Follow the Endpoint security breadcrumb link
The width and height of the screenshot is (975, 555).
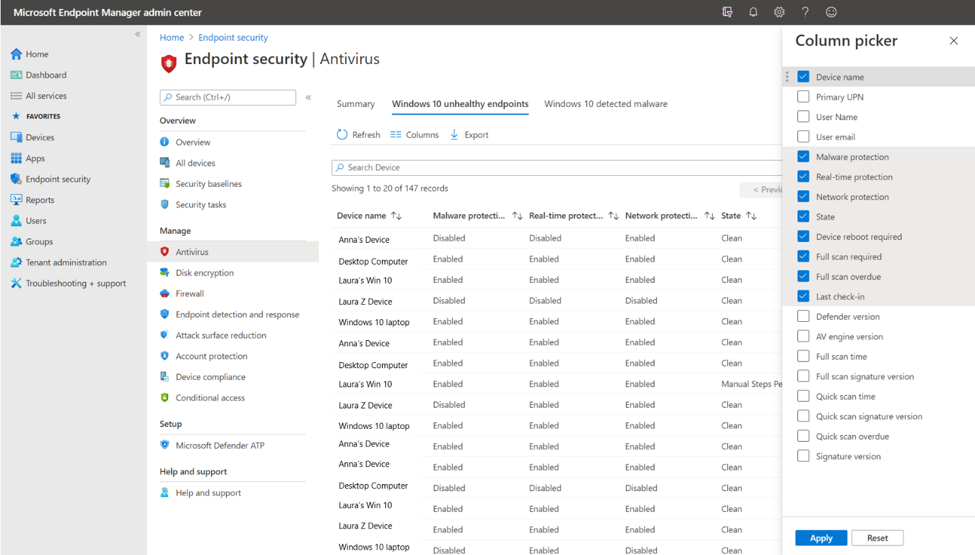click(x=233, y=37)
